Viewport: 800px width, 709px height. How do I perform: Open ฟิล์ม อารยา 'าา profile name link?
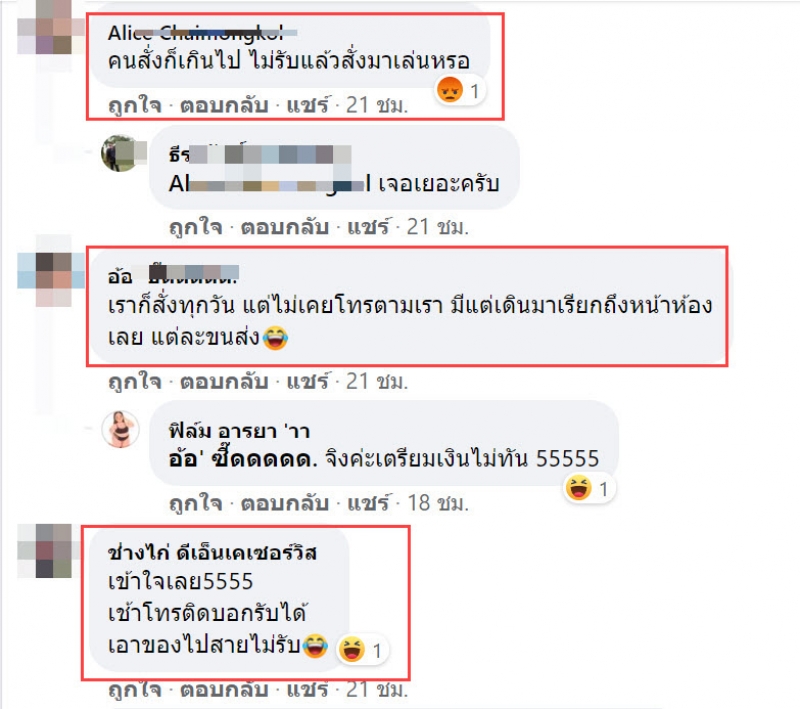[x=239, y=432]
